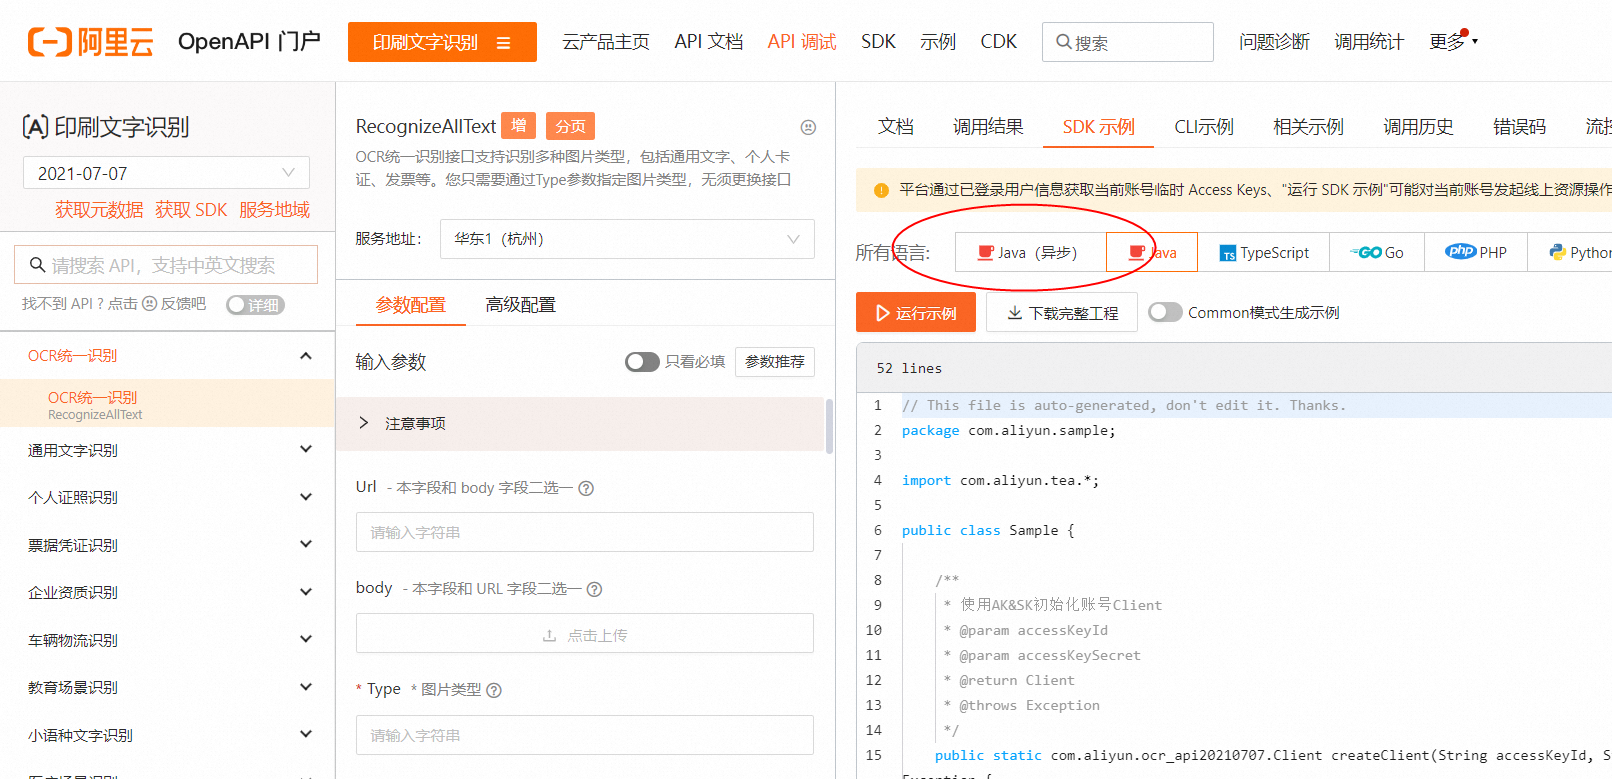
Task: Go to 云产品主页 in top navigation
Action: click(605, 42)
